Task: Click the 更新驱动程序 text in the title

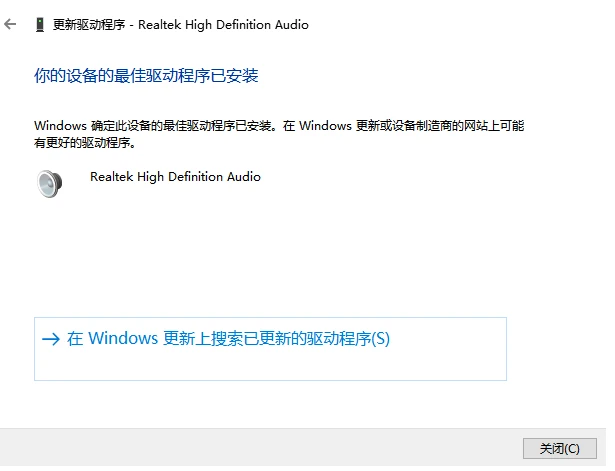Action: pos(89,25)
